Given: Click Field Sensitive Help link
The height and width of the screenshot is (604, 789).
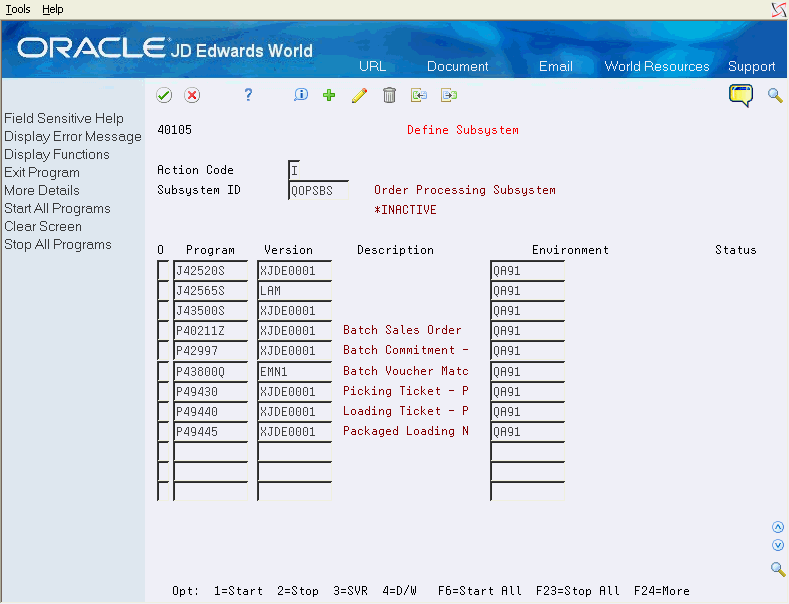Looking at the screenshot, I should pos(64,118).
